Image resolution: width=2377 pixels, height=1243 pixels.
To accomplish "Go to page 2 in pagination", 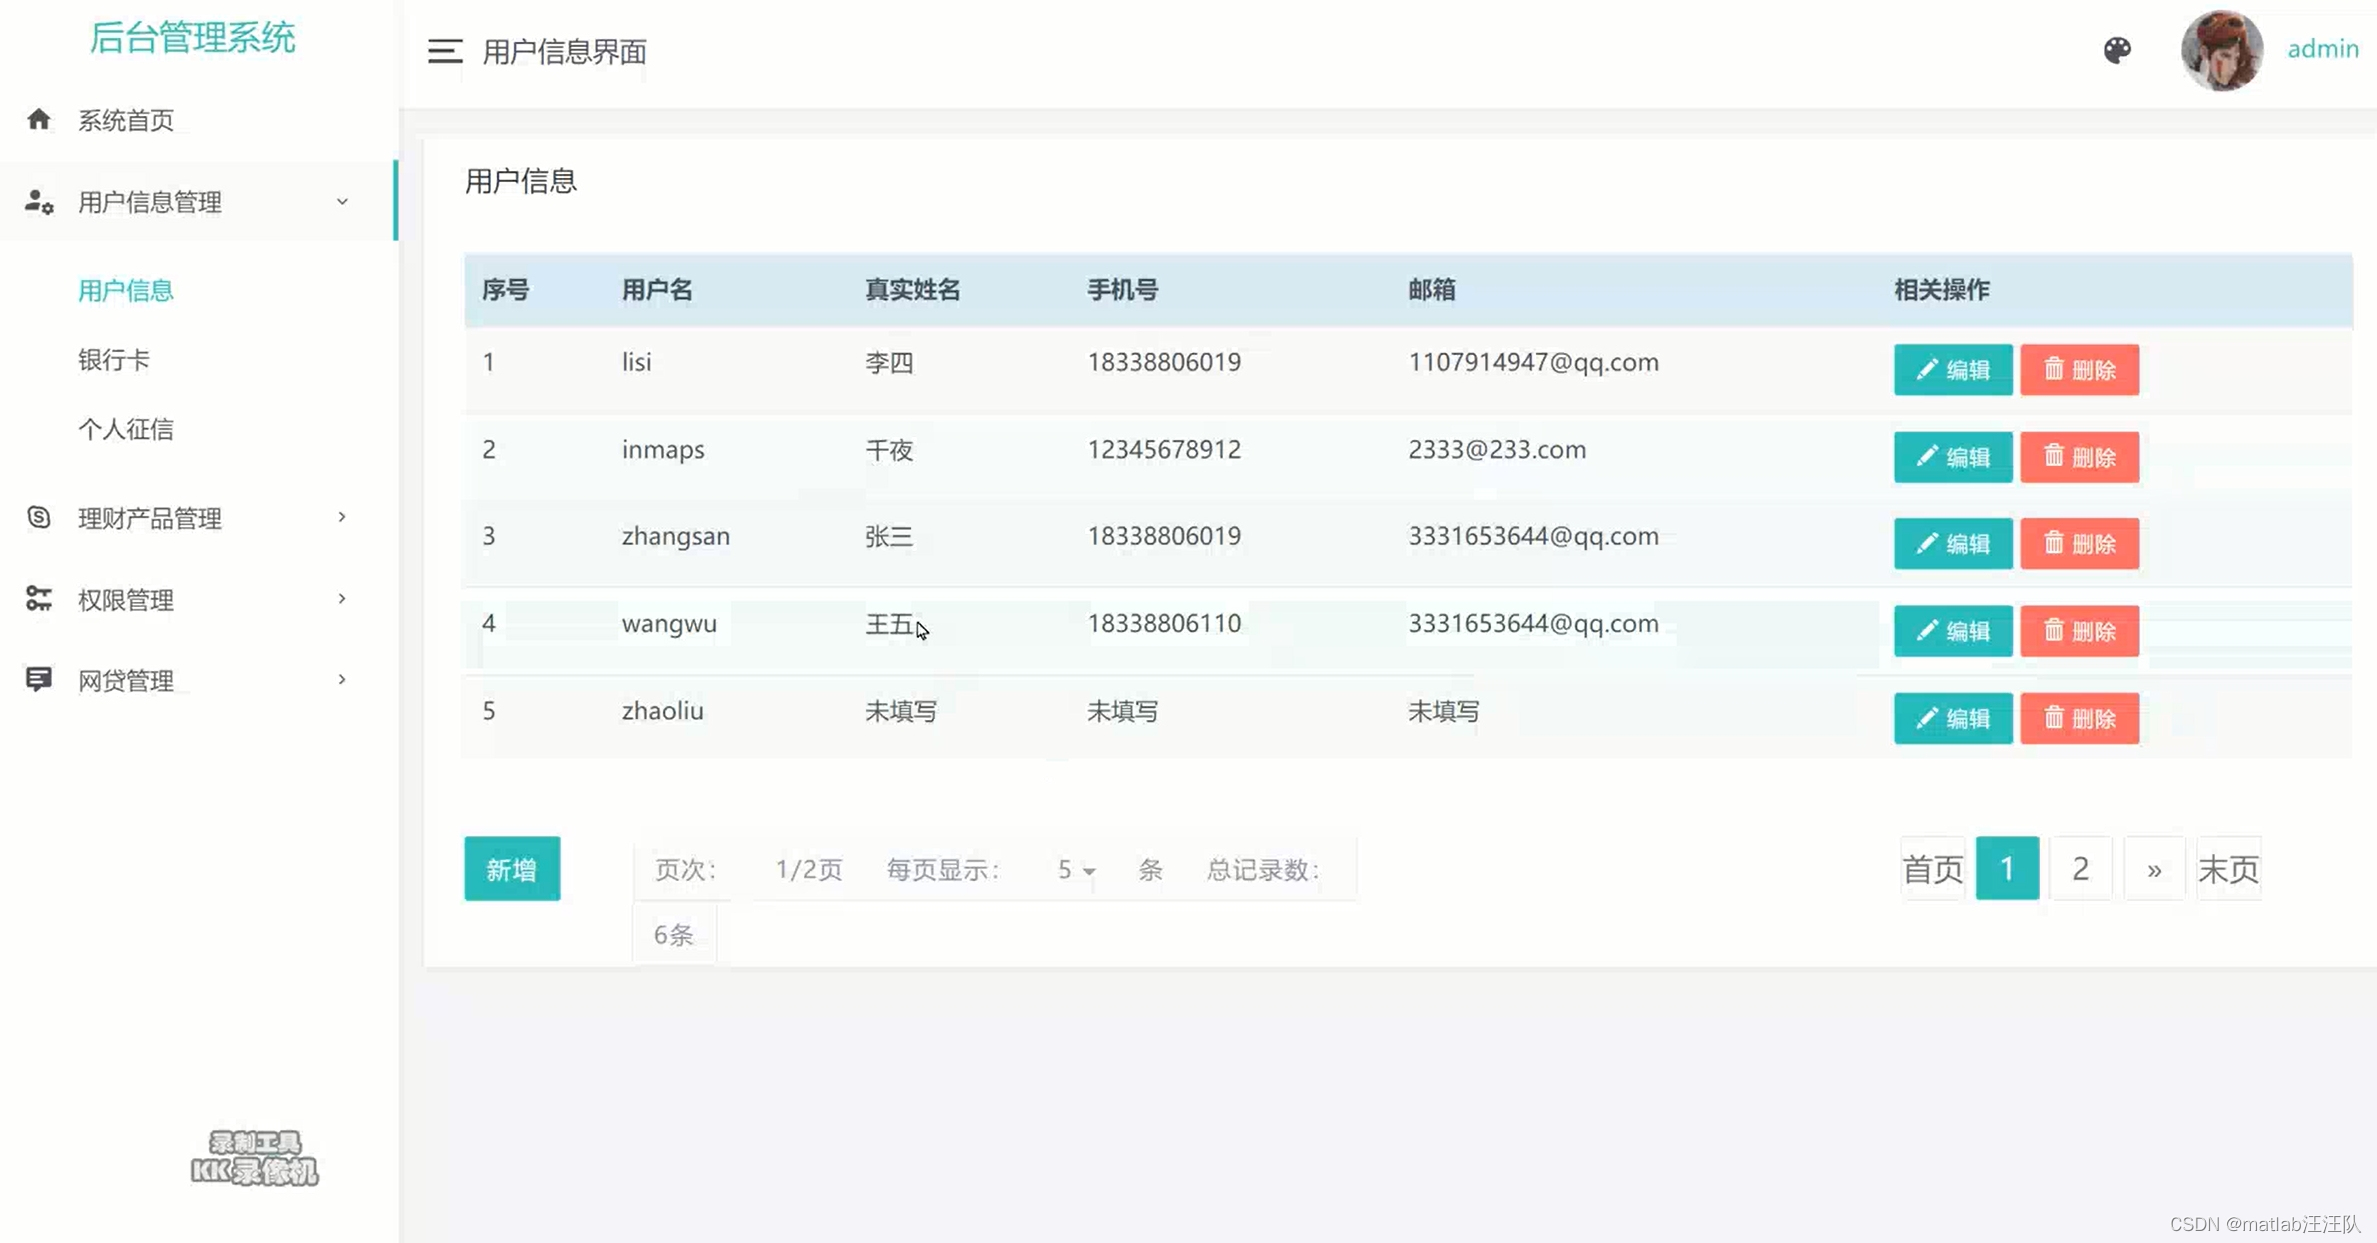I will [2080, 869].
